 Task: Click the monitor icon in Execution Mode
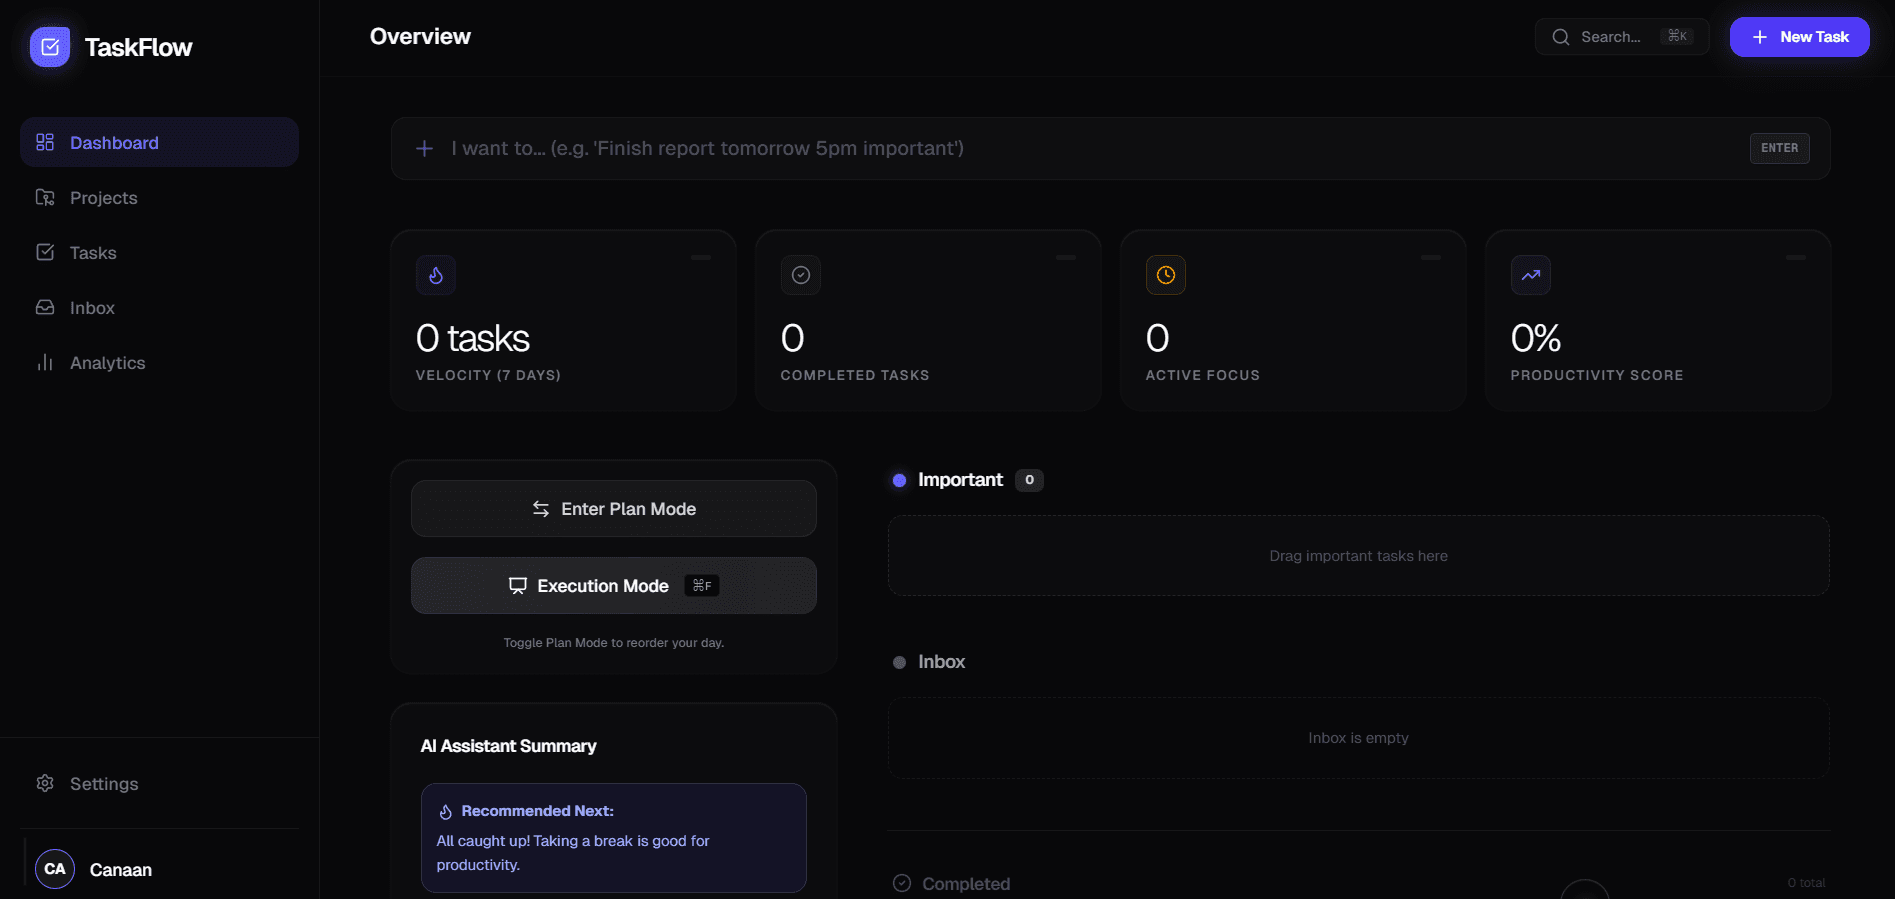pyautogui.click(x=517, y=586)
